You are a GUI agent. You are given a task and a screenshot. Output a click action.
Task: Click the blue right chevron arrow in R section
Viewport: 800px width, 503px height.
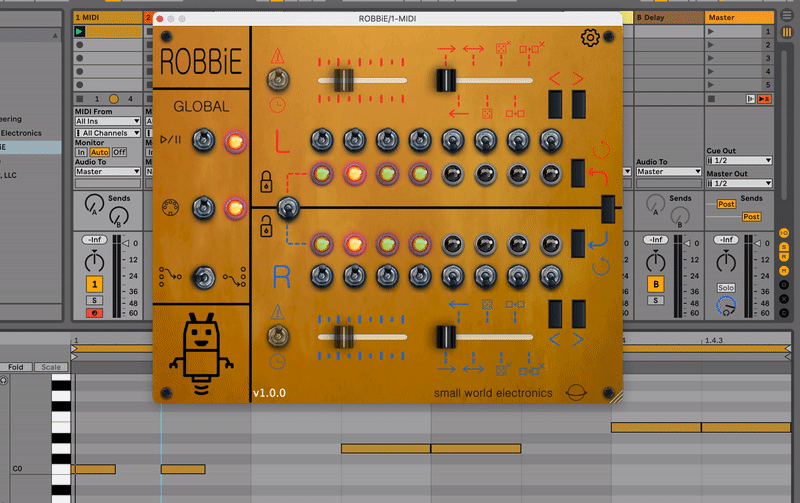click(578, 339)
